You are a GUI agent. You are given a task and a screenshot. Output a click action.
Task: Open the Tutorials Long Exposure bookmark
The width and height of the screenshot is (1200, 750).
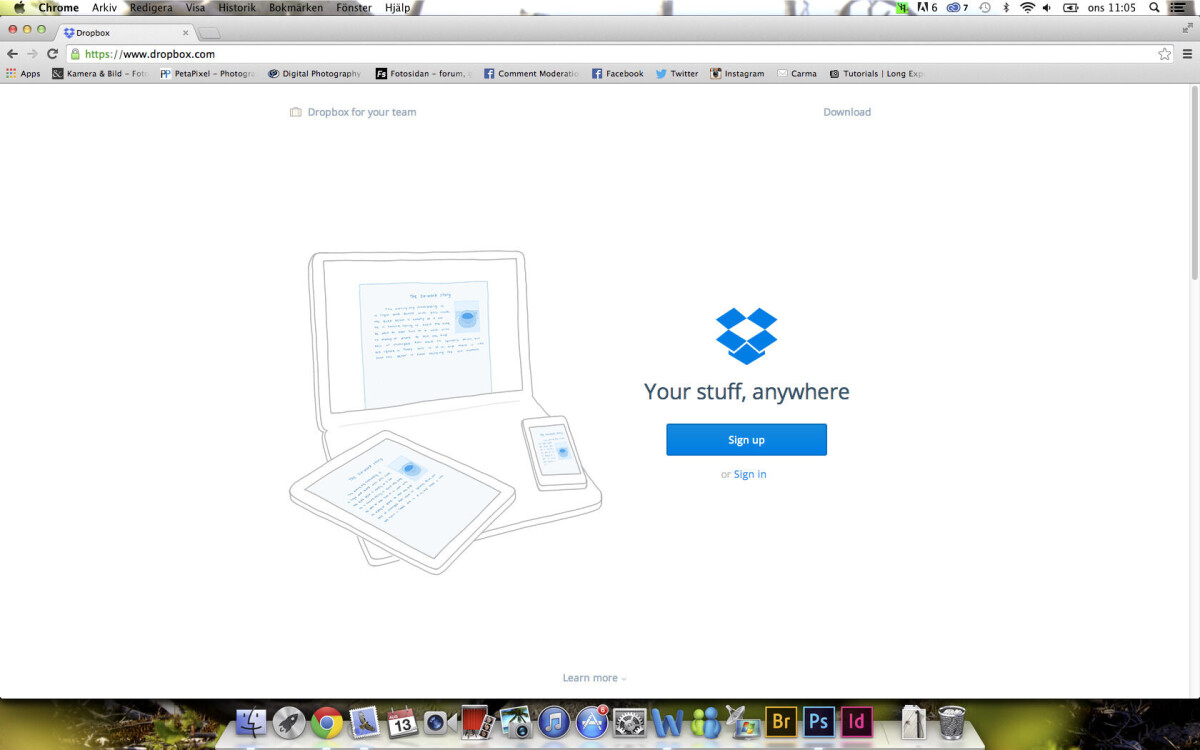876,74
